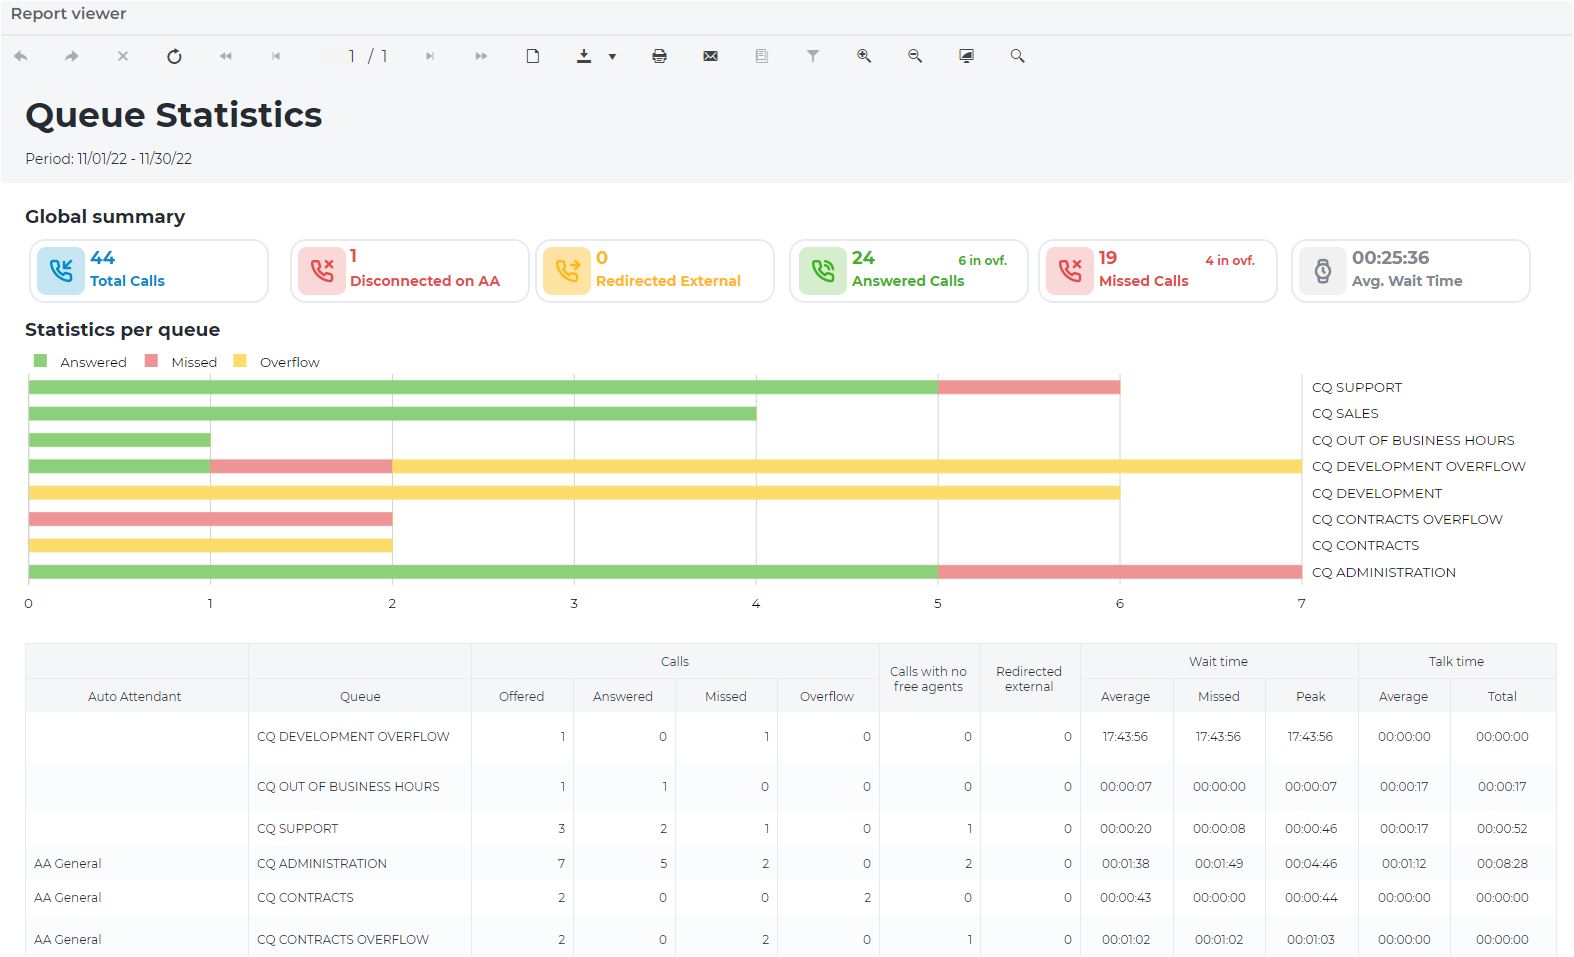Toggle the Answered series in the legend
The image size is (1574, 957).
[82, 362]
